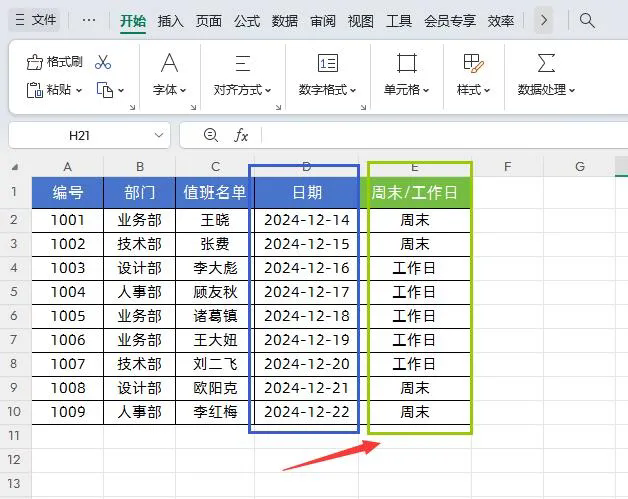Click the copy icon
628x499 pixels.
[x=105, y=90]
